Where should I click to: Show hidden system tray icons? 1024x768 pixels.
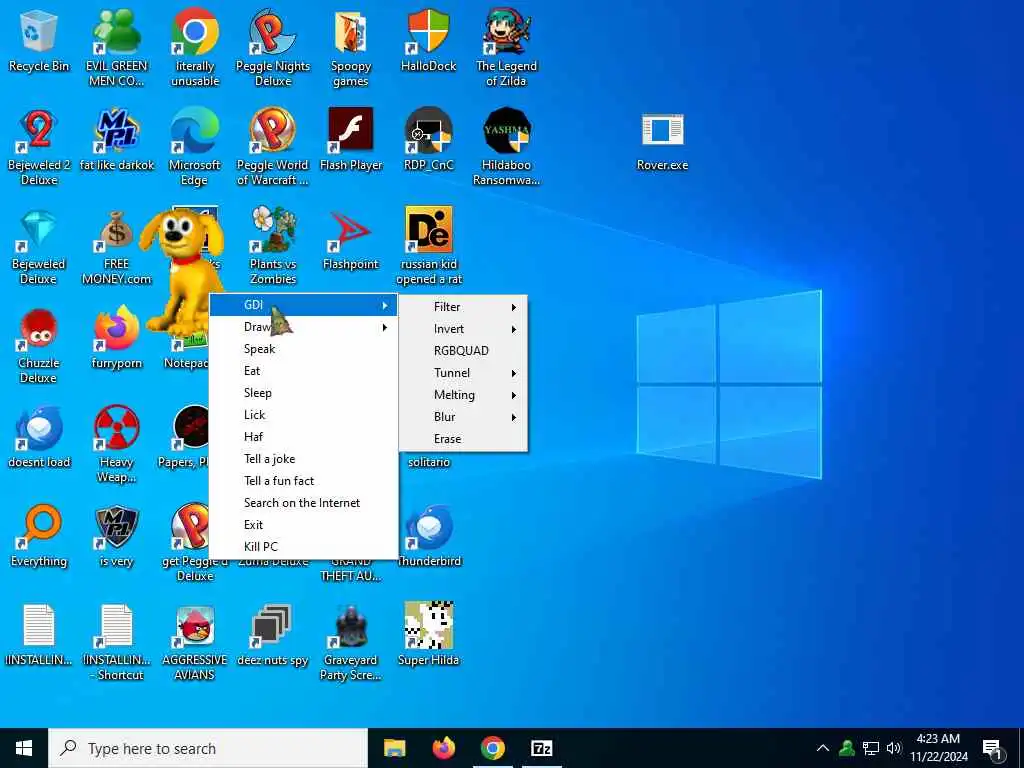(823, 748)
